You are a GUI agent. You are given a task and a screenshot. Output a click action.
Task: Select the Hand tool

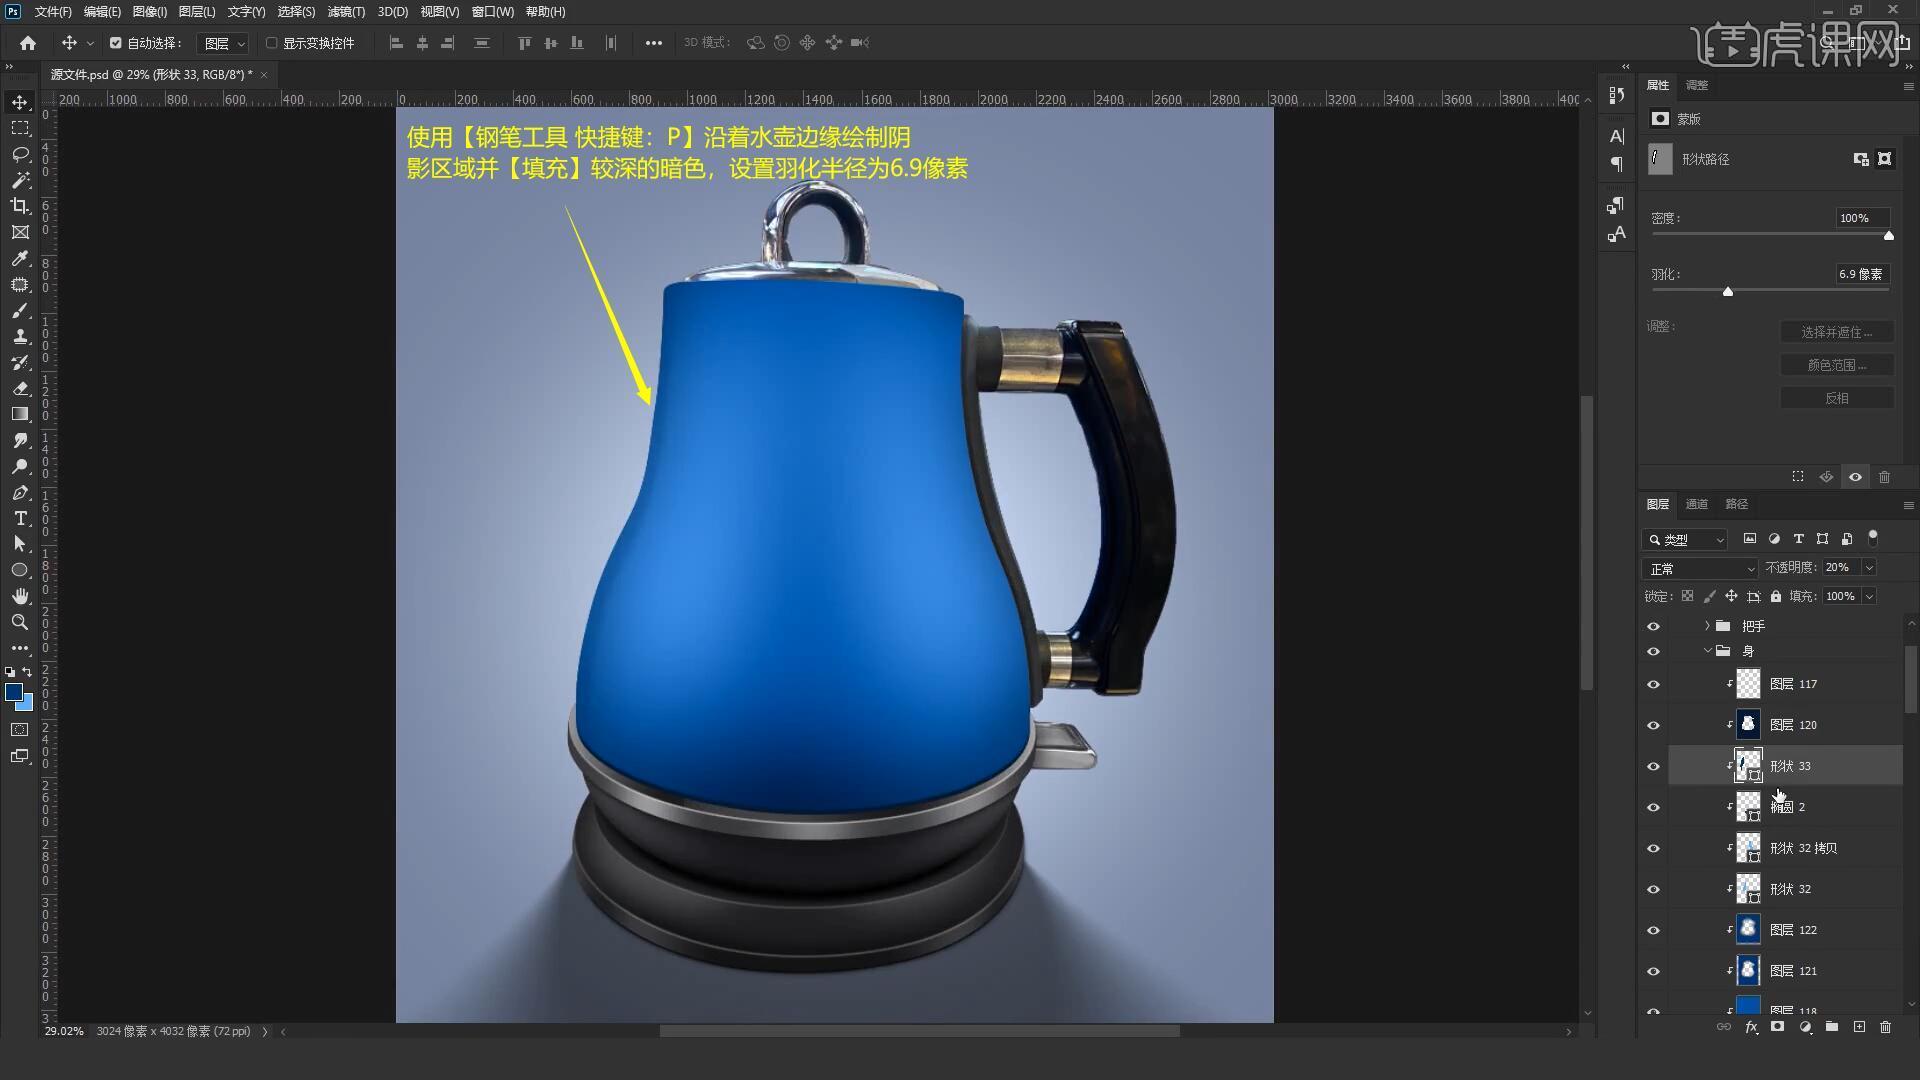[x=20, y=596]
